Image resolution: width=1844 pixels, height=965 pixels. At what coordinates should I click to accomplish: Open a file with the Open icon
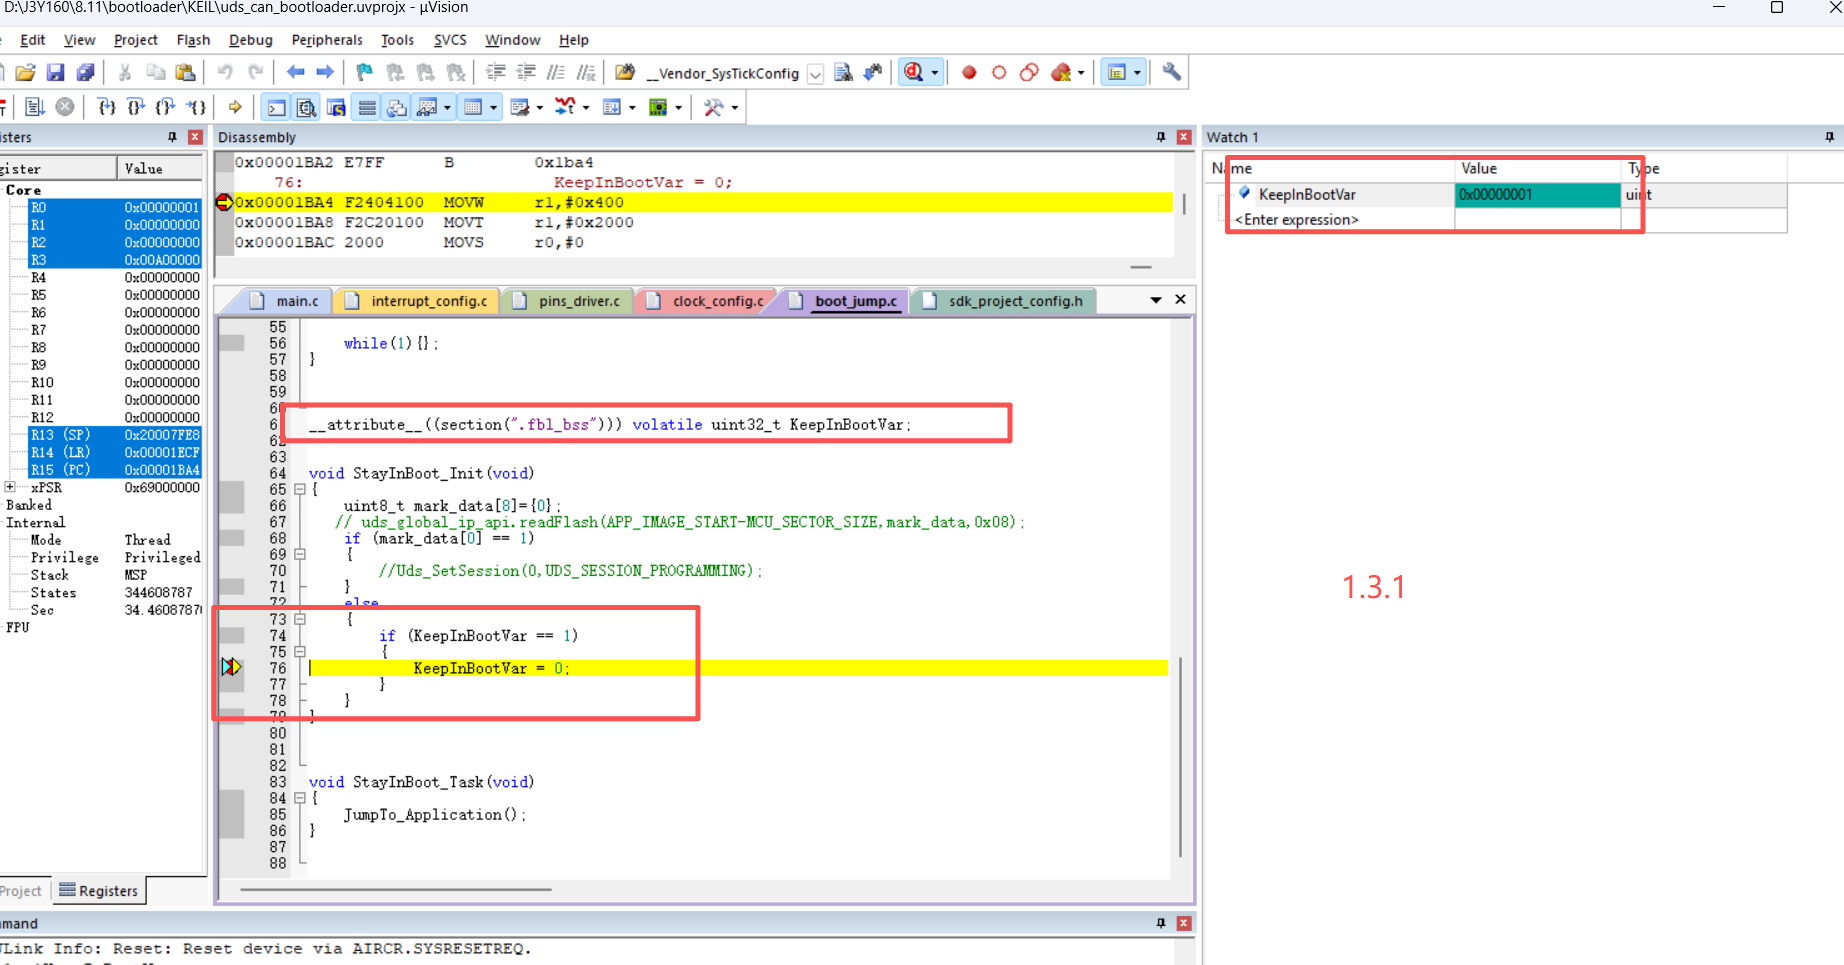click(x=26, y=72)
